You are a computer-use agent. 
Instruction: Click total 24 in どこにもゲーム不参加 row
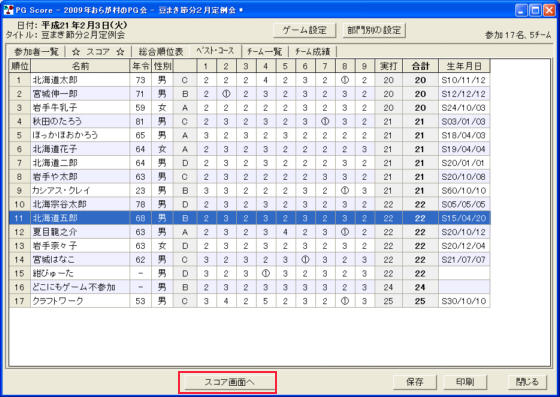pos(420,287)
